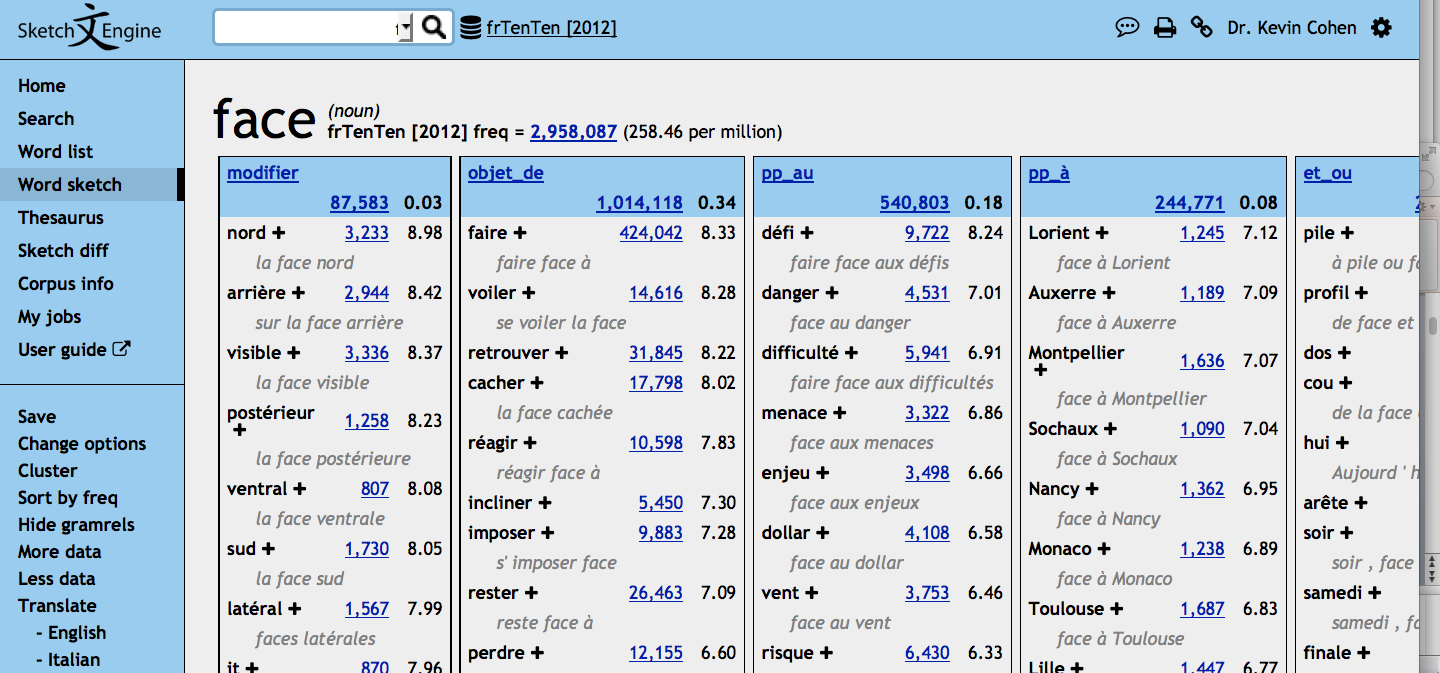Click the external link icon beside User guide
1440x673 pixels.
122,349
